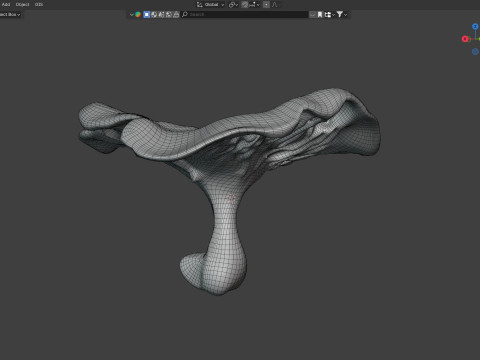Image resolution: width=480 pixels, height=360 pixels.
Task: Open the editor display mode dropdown chevron
Action: coord(131,14)
